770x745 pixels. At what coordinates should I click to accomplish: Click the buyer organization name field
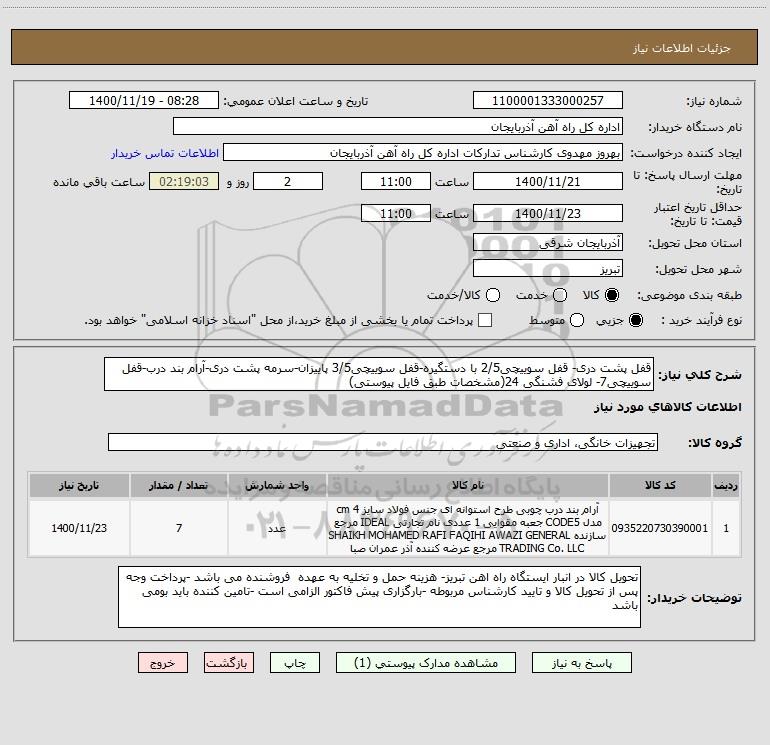pos(398,126)
